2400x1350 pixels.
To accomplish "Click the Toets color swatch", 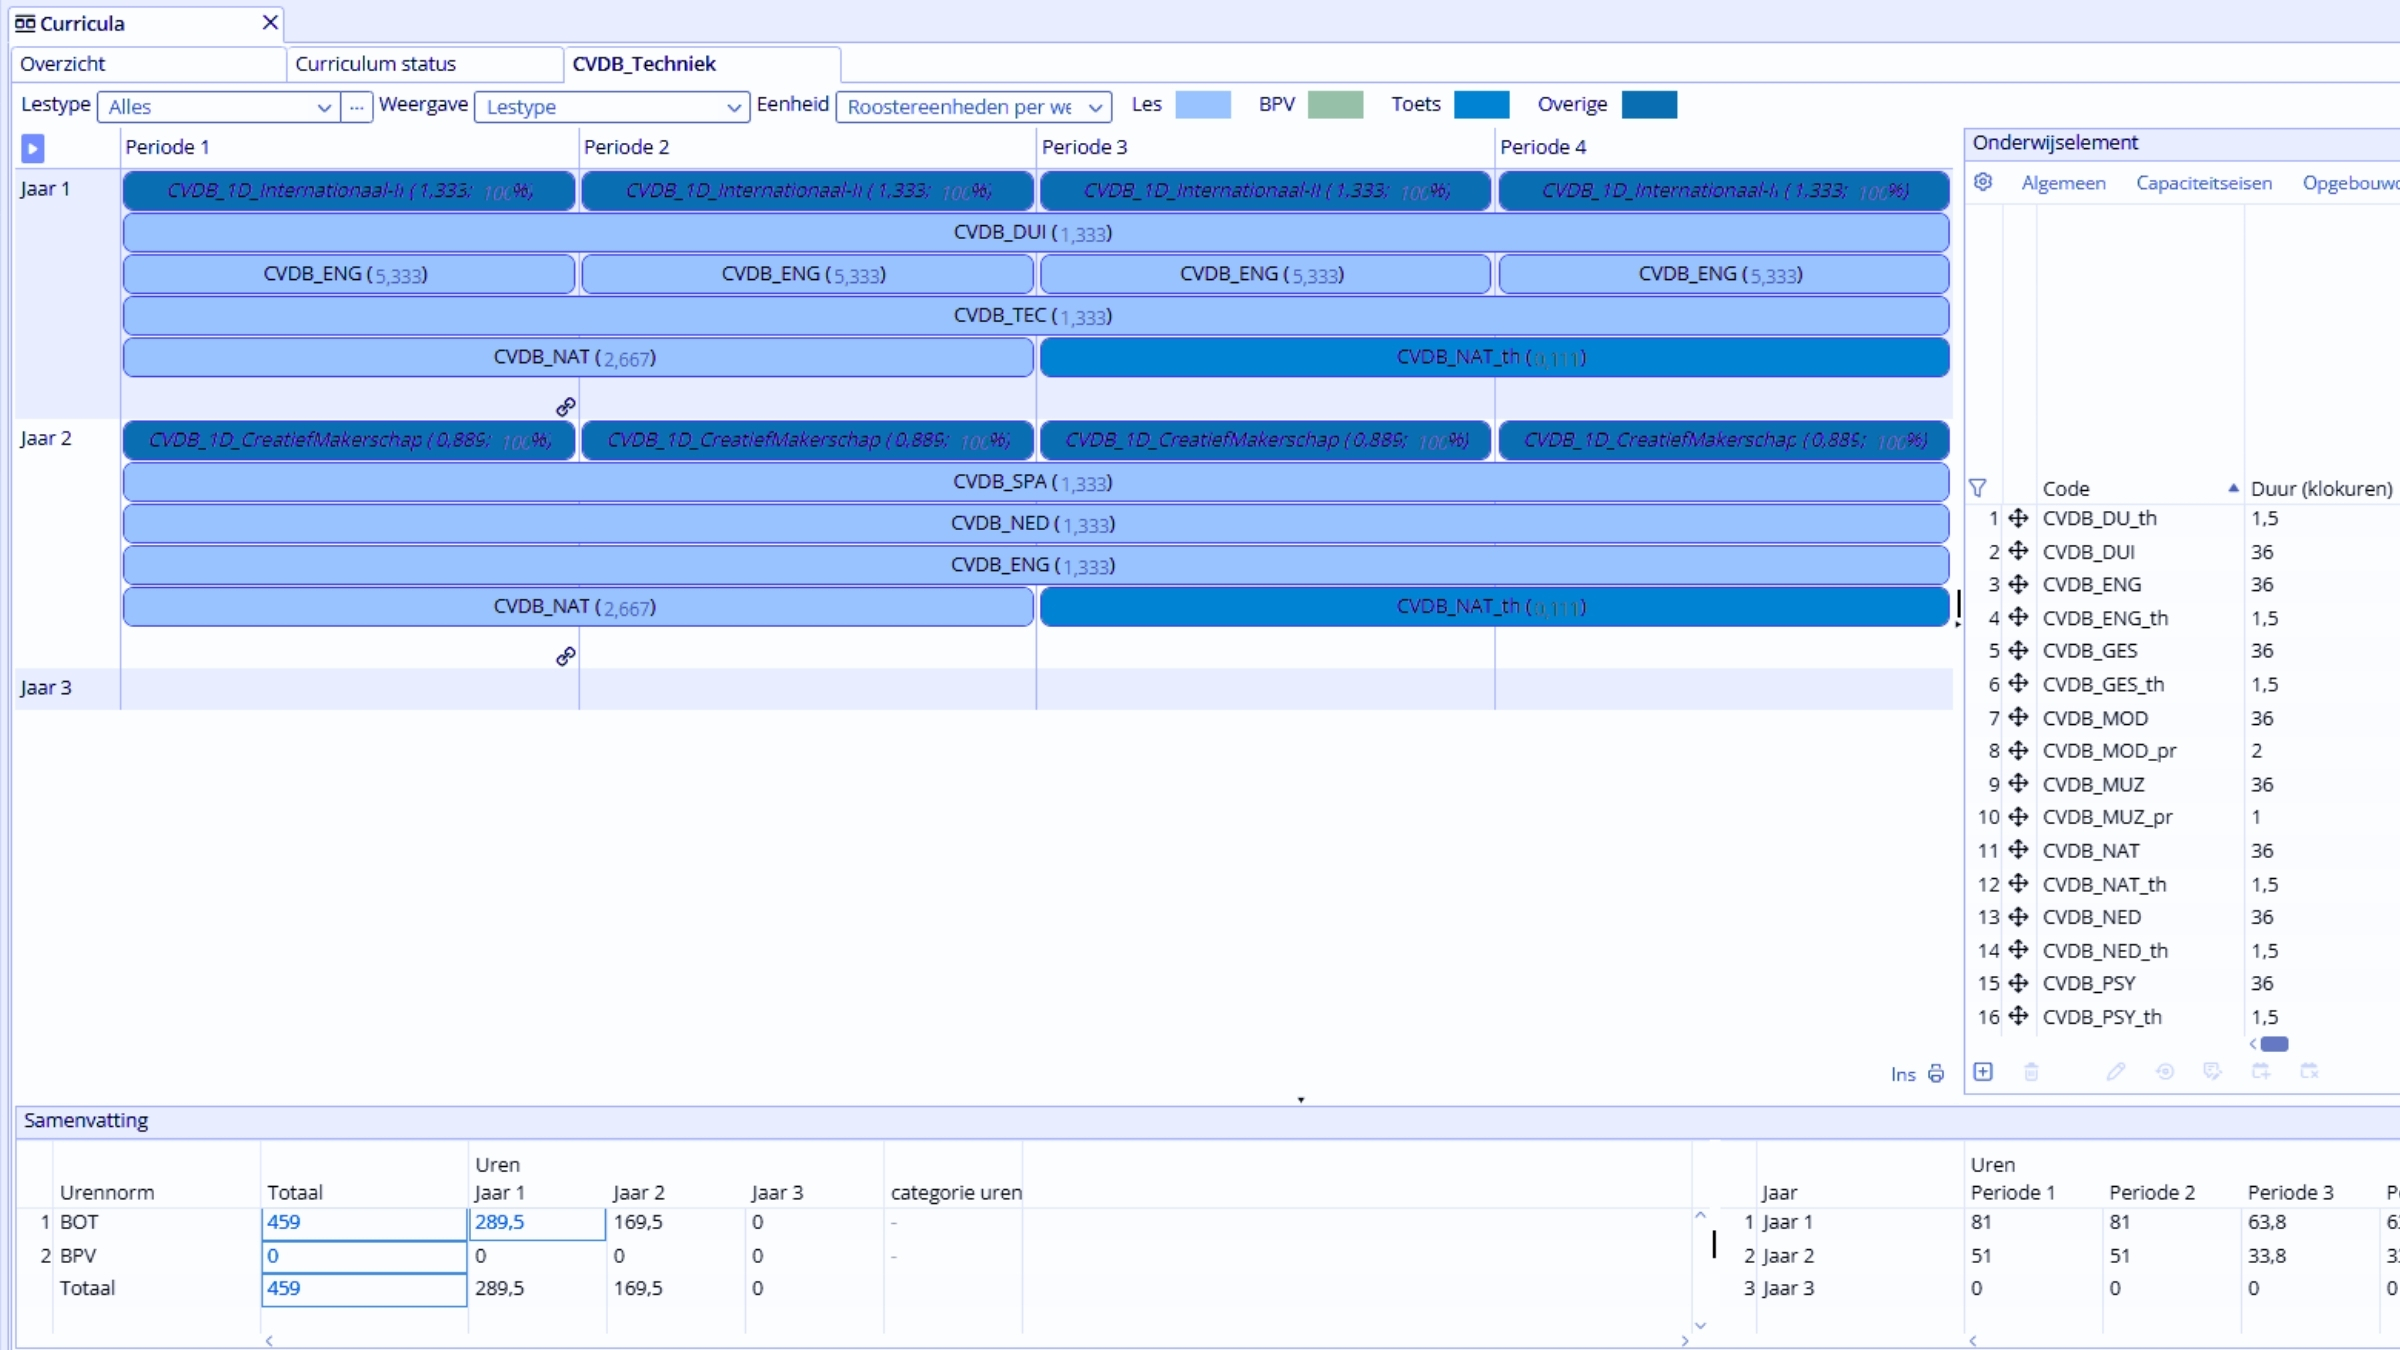I will tap(1482, 105).
